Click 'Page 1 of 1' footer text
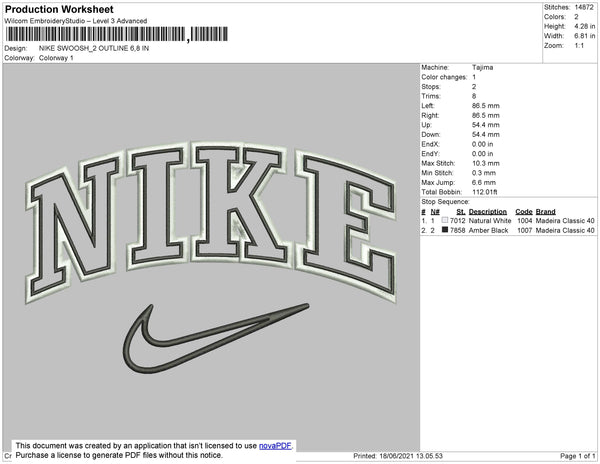 point(578,456)
